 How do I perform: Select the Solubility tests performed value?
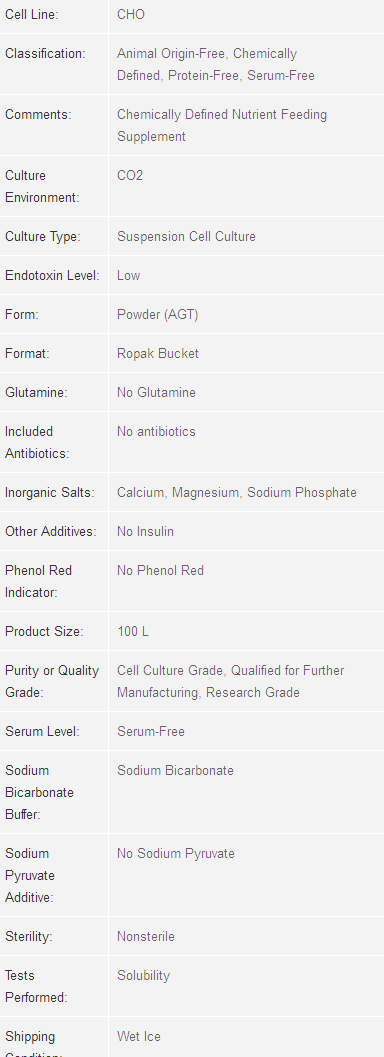pyautogui.click(x=143, y=975)
